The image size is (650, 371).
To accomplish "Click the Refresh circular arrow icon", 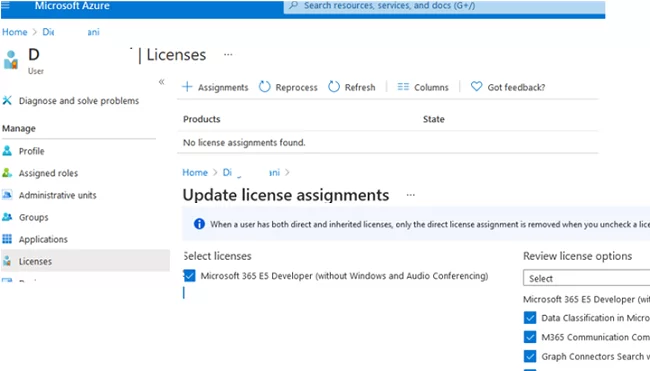I will point(334,87).
